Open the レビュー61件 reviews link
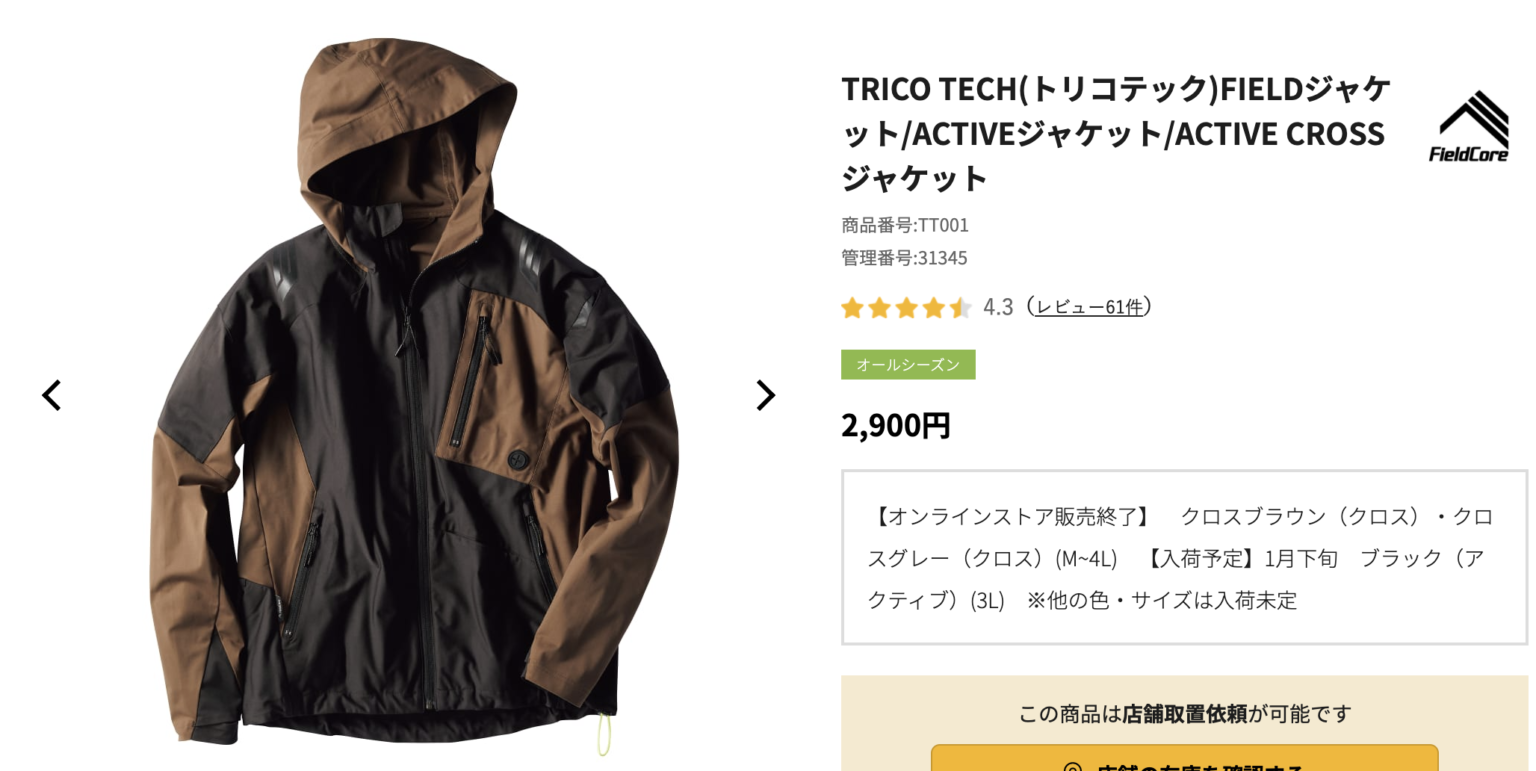The image size is (1536, 771). [1089, 307]
